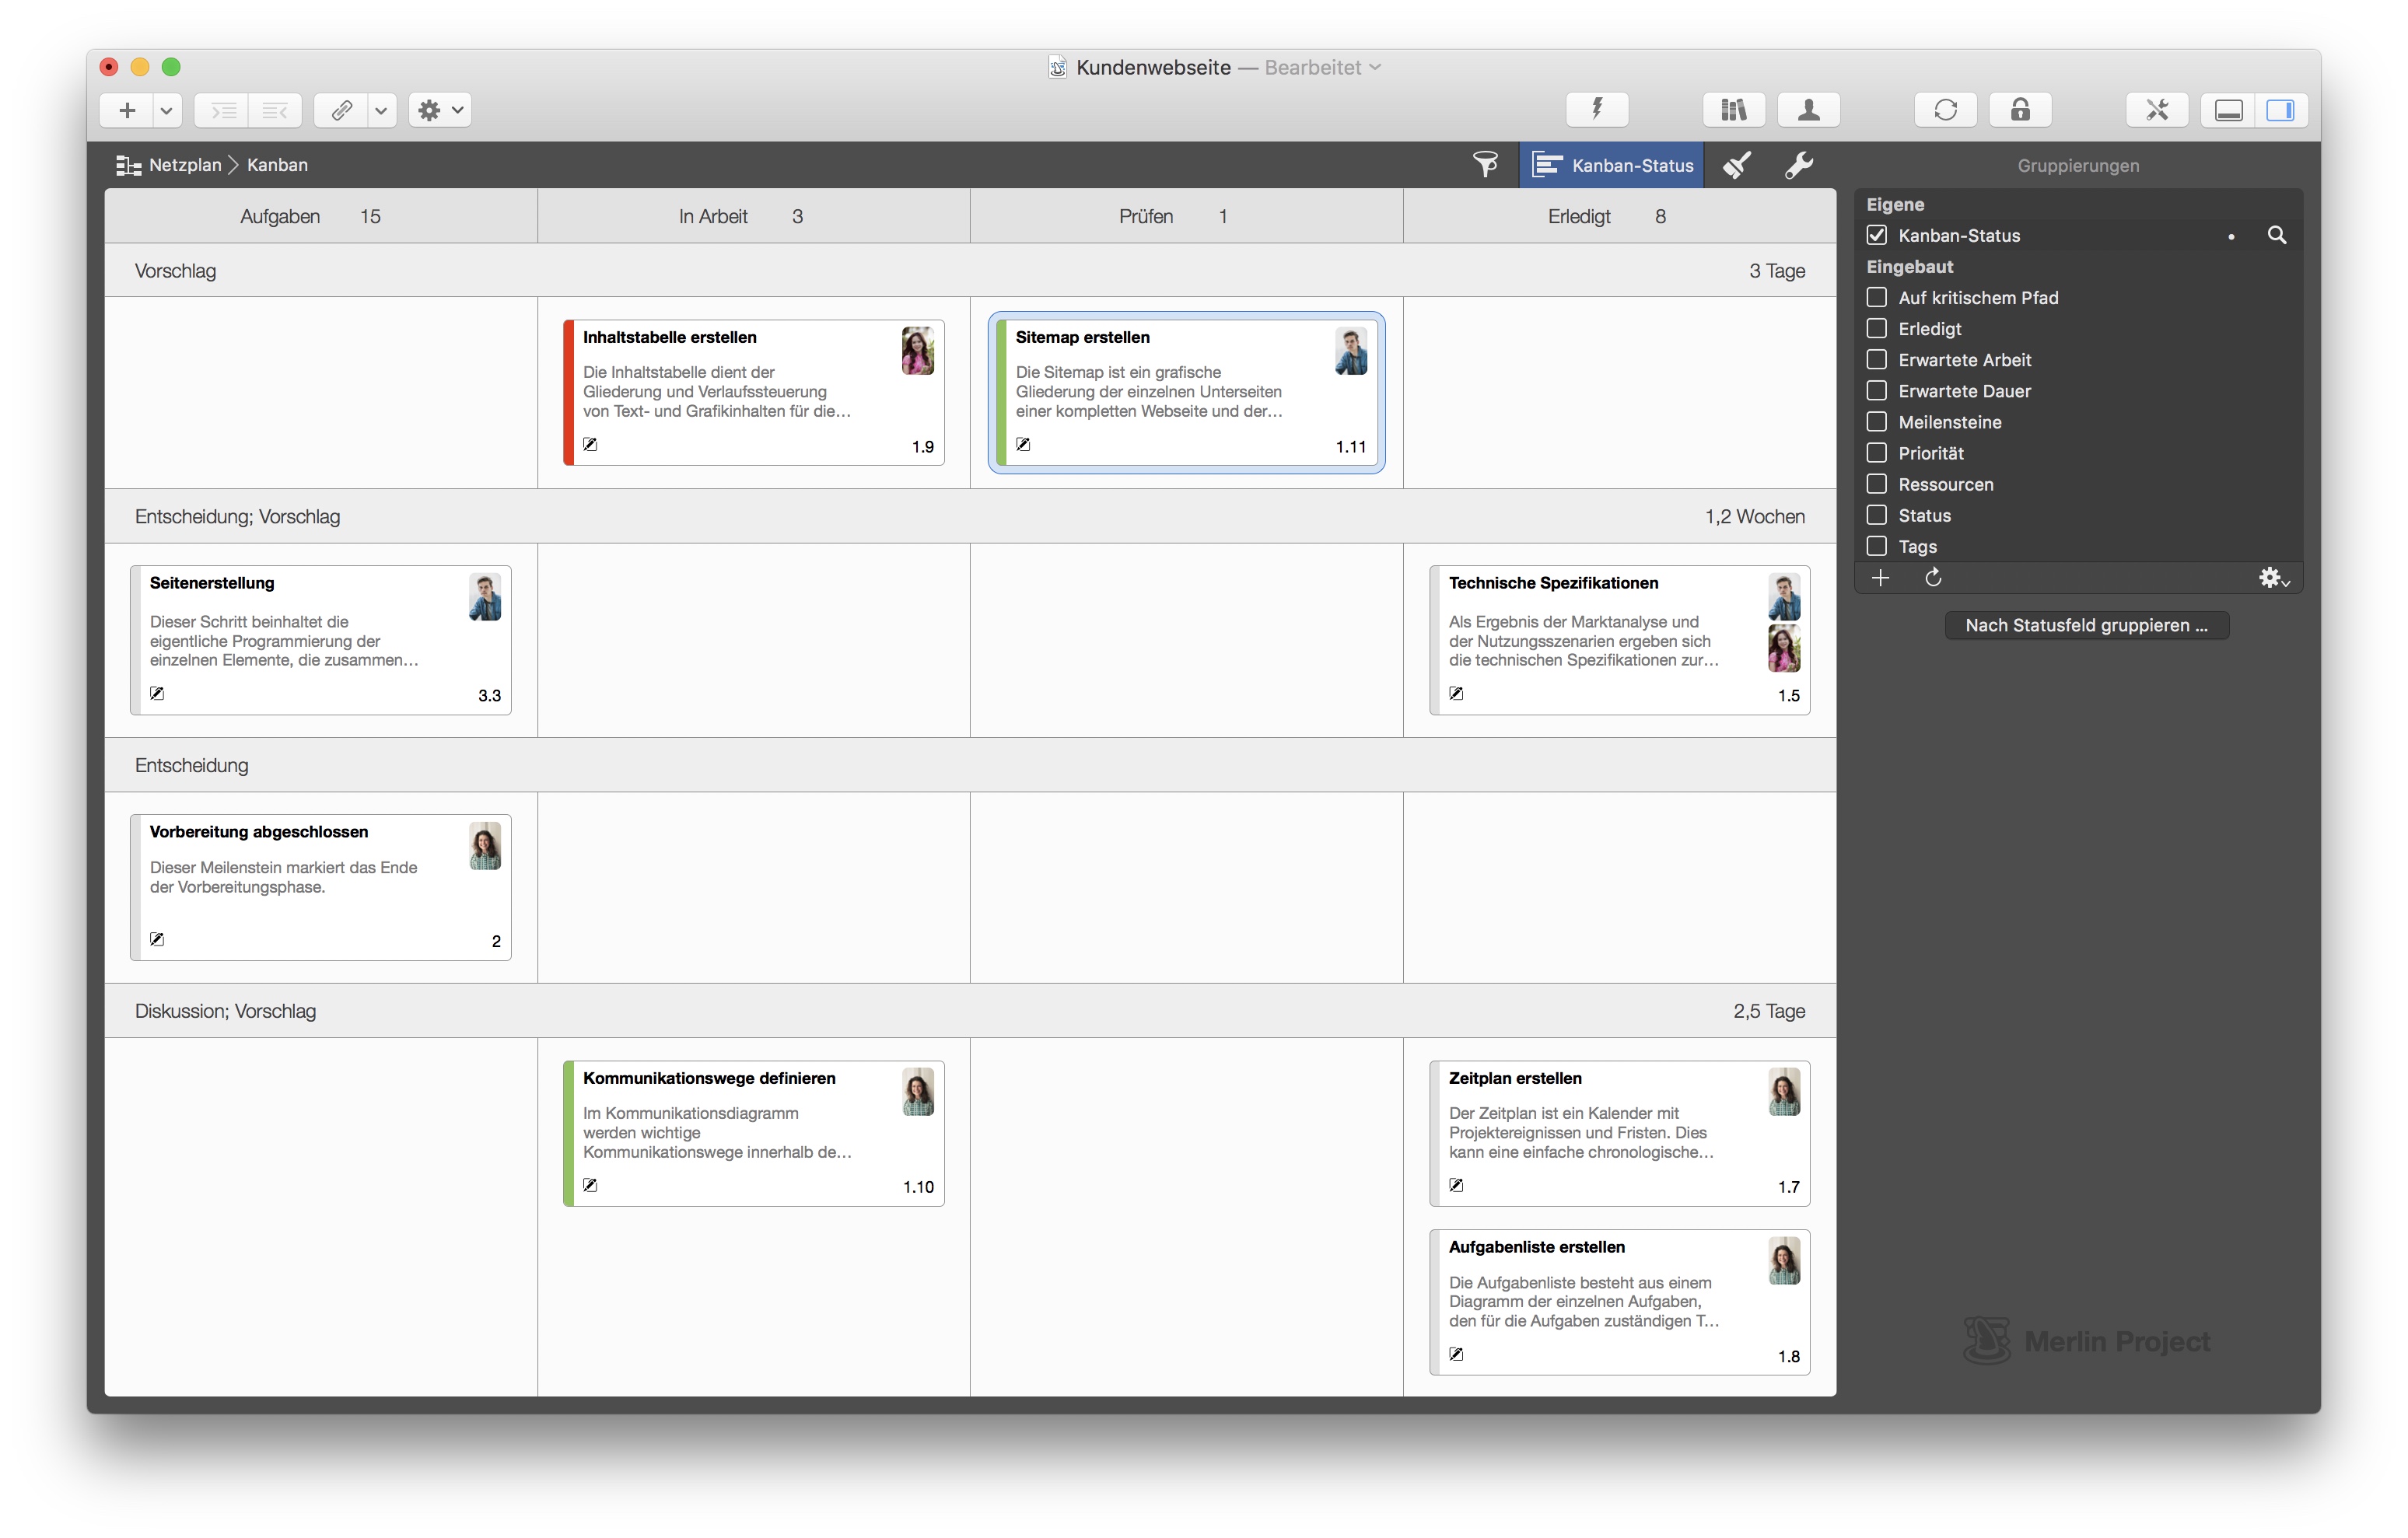Open the paintbrush styles icon
Image resolution: width=2408 pixels, height=1538 pixels.
(1737, 165)
